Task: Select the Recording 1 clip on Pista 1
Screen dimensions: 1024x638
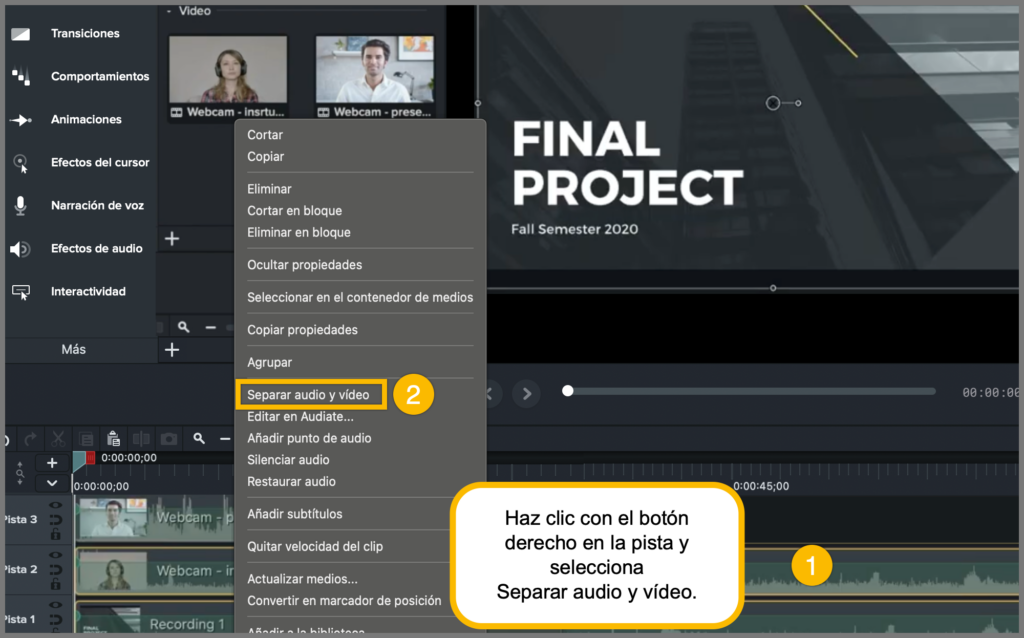Action: (155, 618)
